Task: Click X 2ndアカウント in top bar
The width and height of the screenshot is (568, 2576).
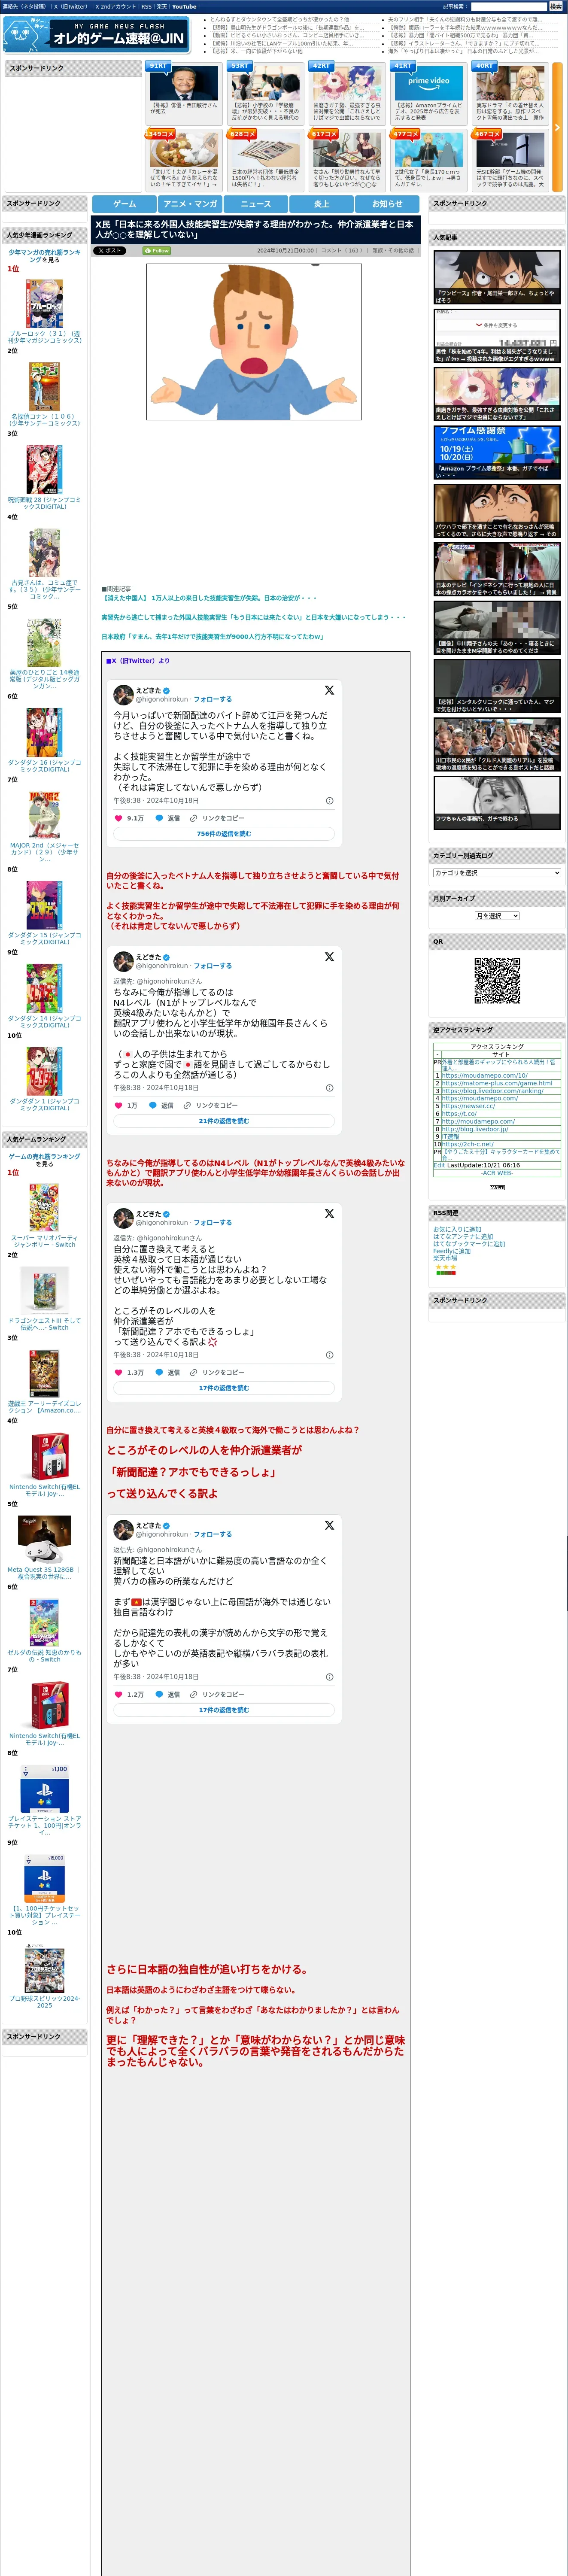Action: (115, 6)
